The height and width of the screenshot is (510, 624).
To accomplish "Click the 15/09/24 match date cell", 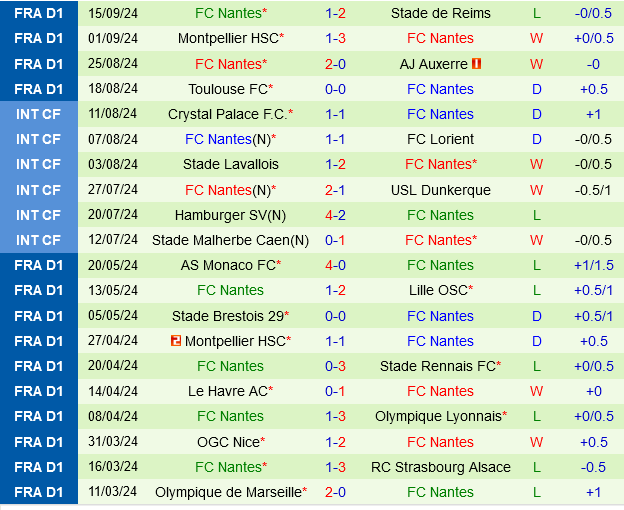I will 113,13.
